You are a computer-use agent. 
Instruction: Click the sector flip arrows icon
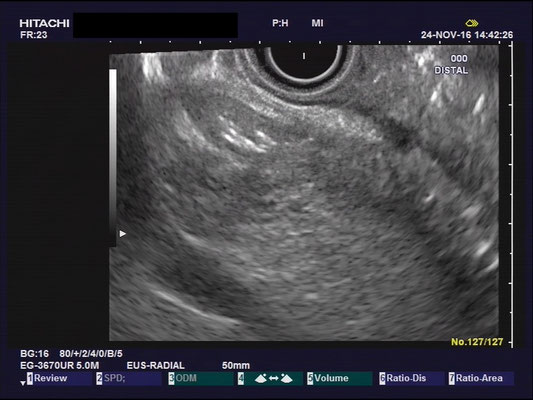coord(273,378)
